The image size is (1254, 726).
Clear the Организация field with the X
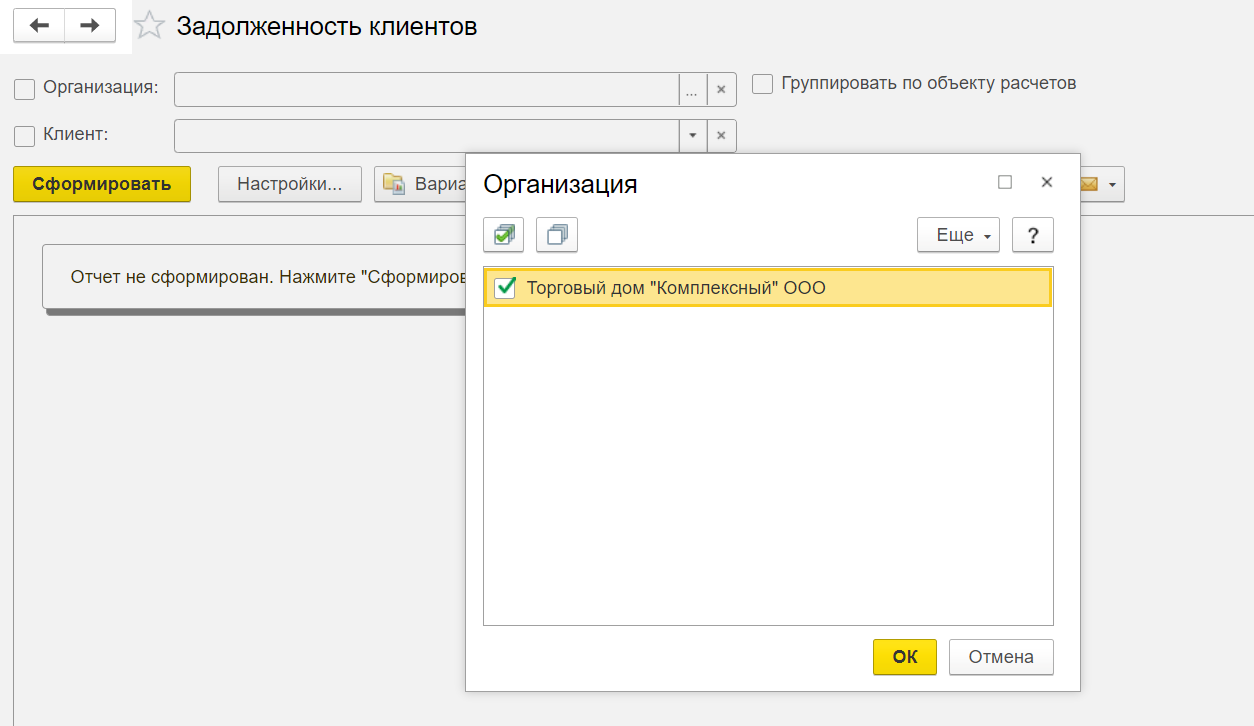pyautogui.click(x=721, y=89)
